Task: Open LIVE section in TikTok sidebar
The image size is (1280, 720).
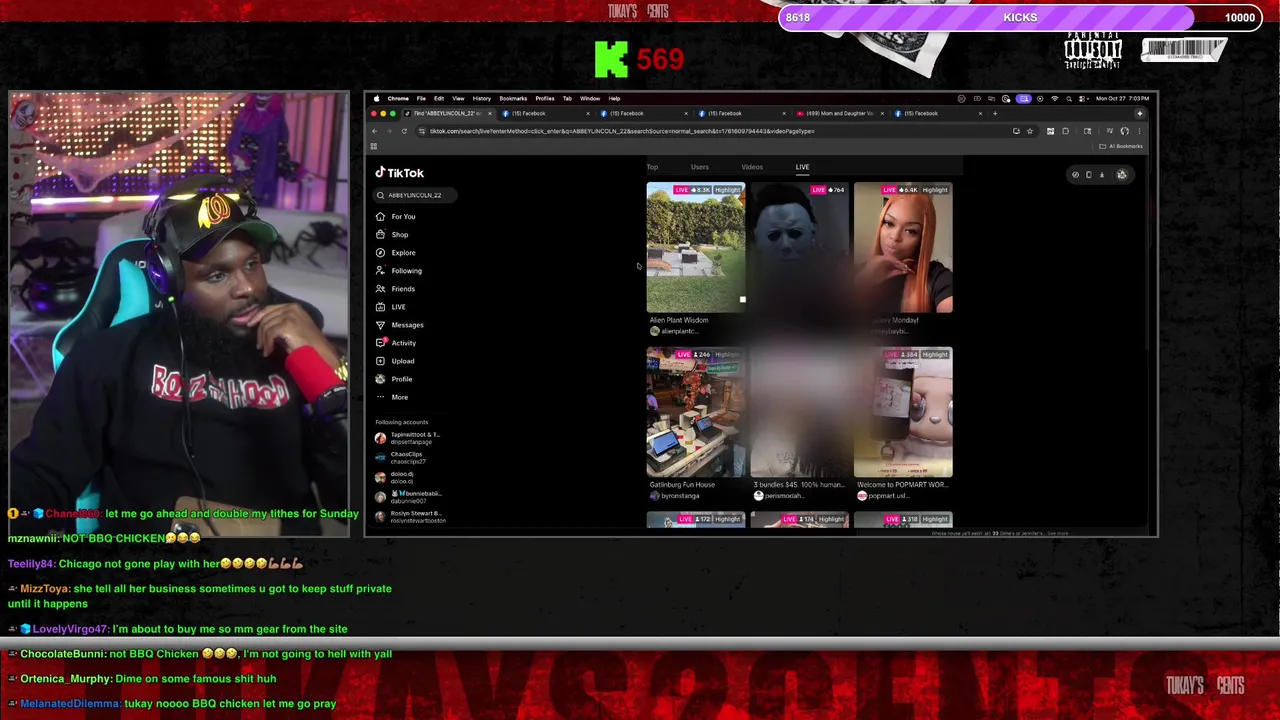Action: pyautogui.click(x=391, y=306)
